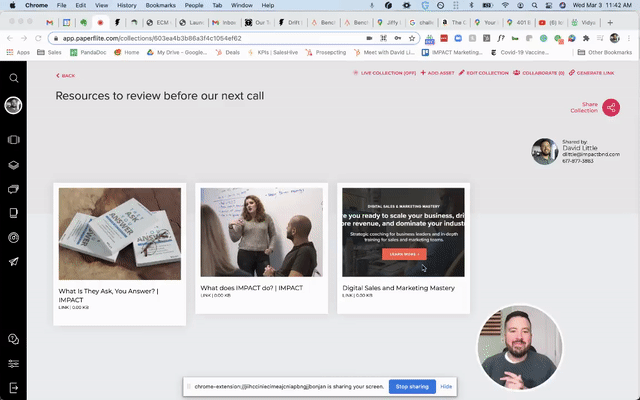The image size is (640, 400).
Task: Click the browser back arrow
Action: [x=10, y=38]
